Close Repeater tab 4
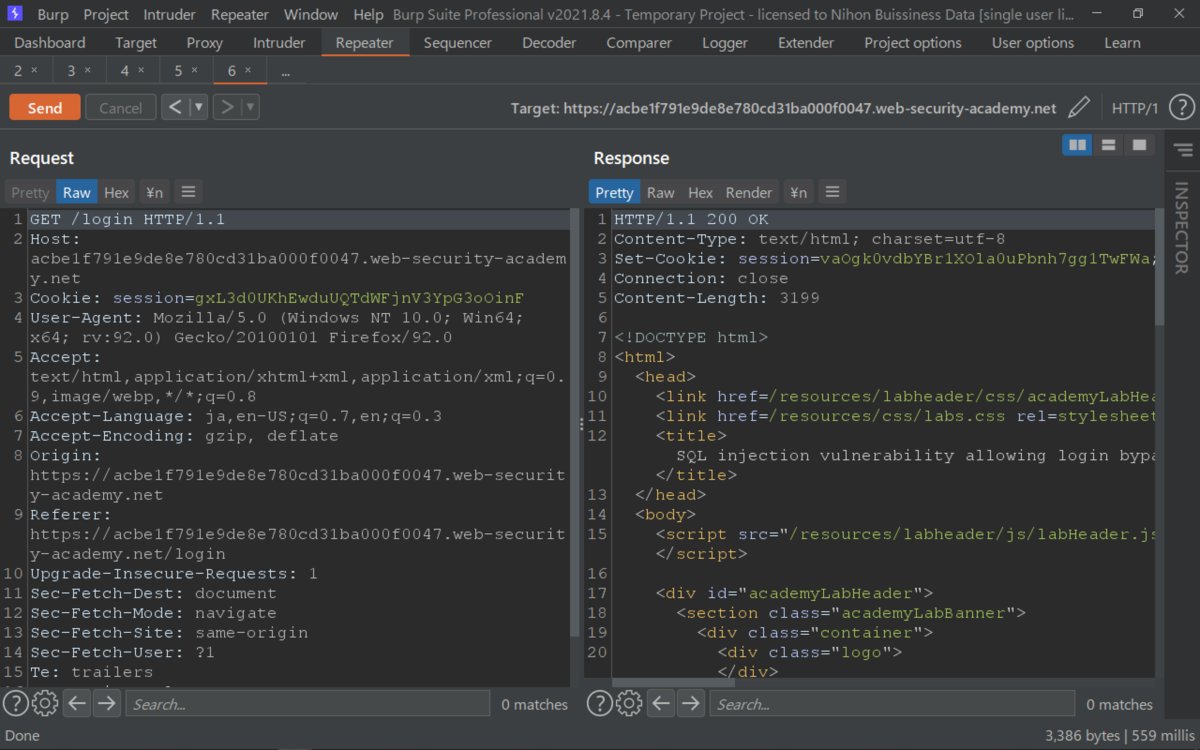Viewport: 1200px width, 750px height. pos(141,71)
